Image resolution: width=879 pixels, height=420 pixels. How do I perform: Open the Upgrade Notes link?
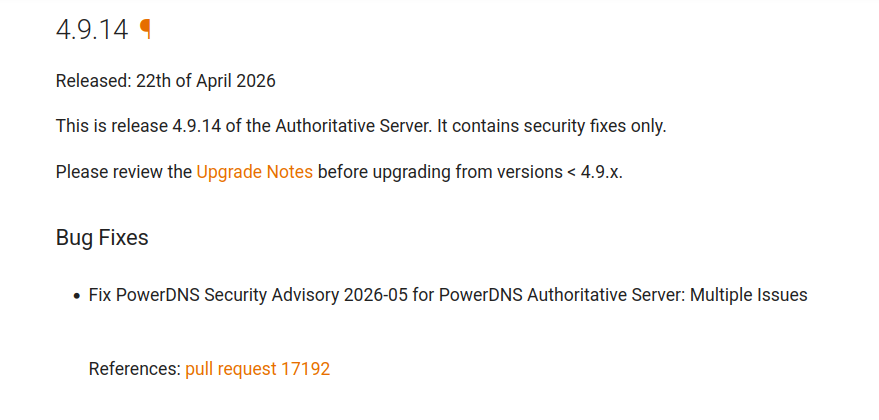(254, 172)
